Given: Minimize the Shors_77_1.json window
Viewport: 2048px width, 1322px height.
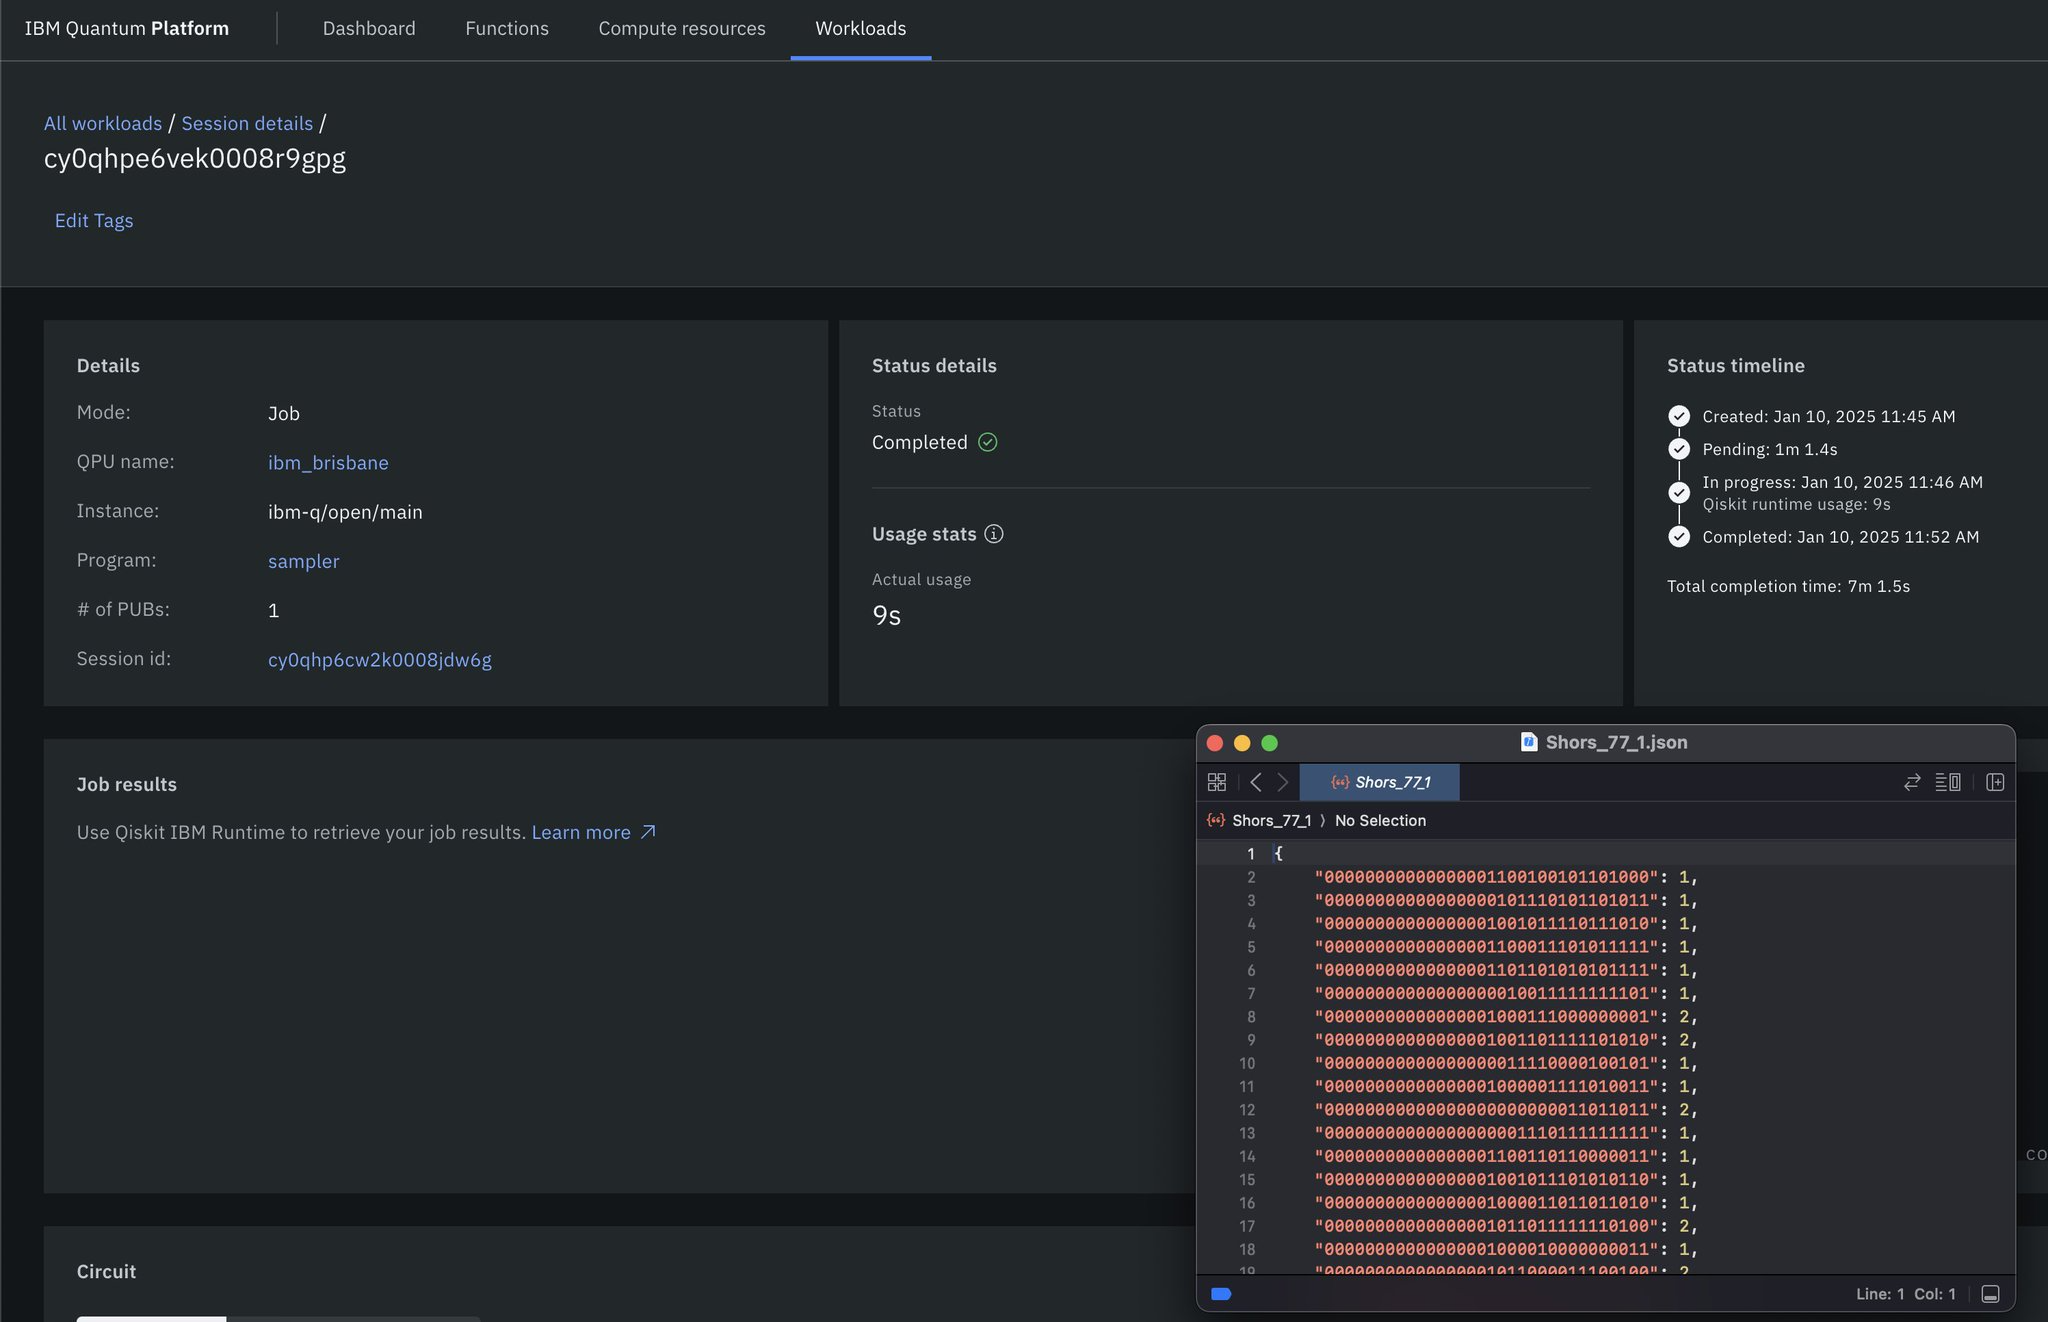Looking at the screenshot, I should [x=1242, y=743].
